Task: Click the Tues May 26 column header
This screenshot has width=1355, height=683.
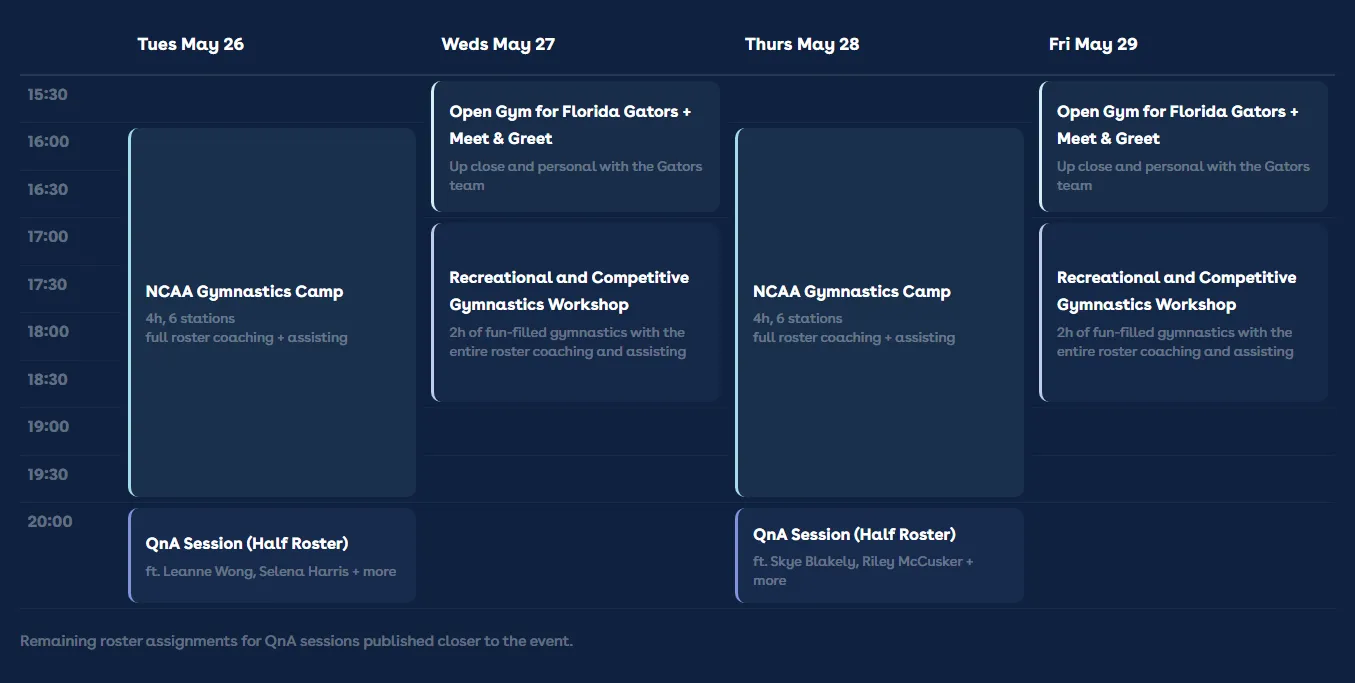Action: click(x=191, y=44)
